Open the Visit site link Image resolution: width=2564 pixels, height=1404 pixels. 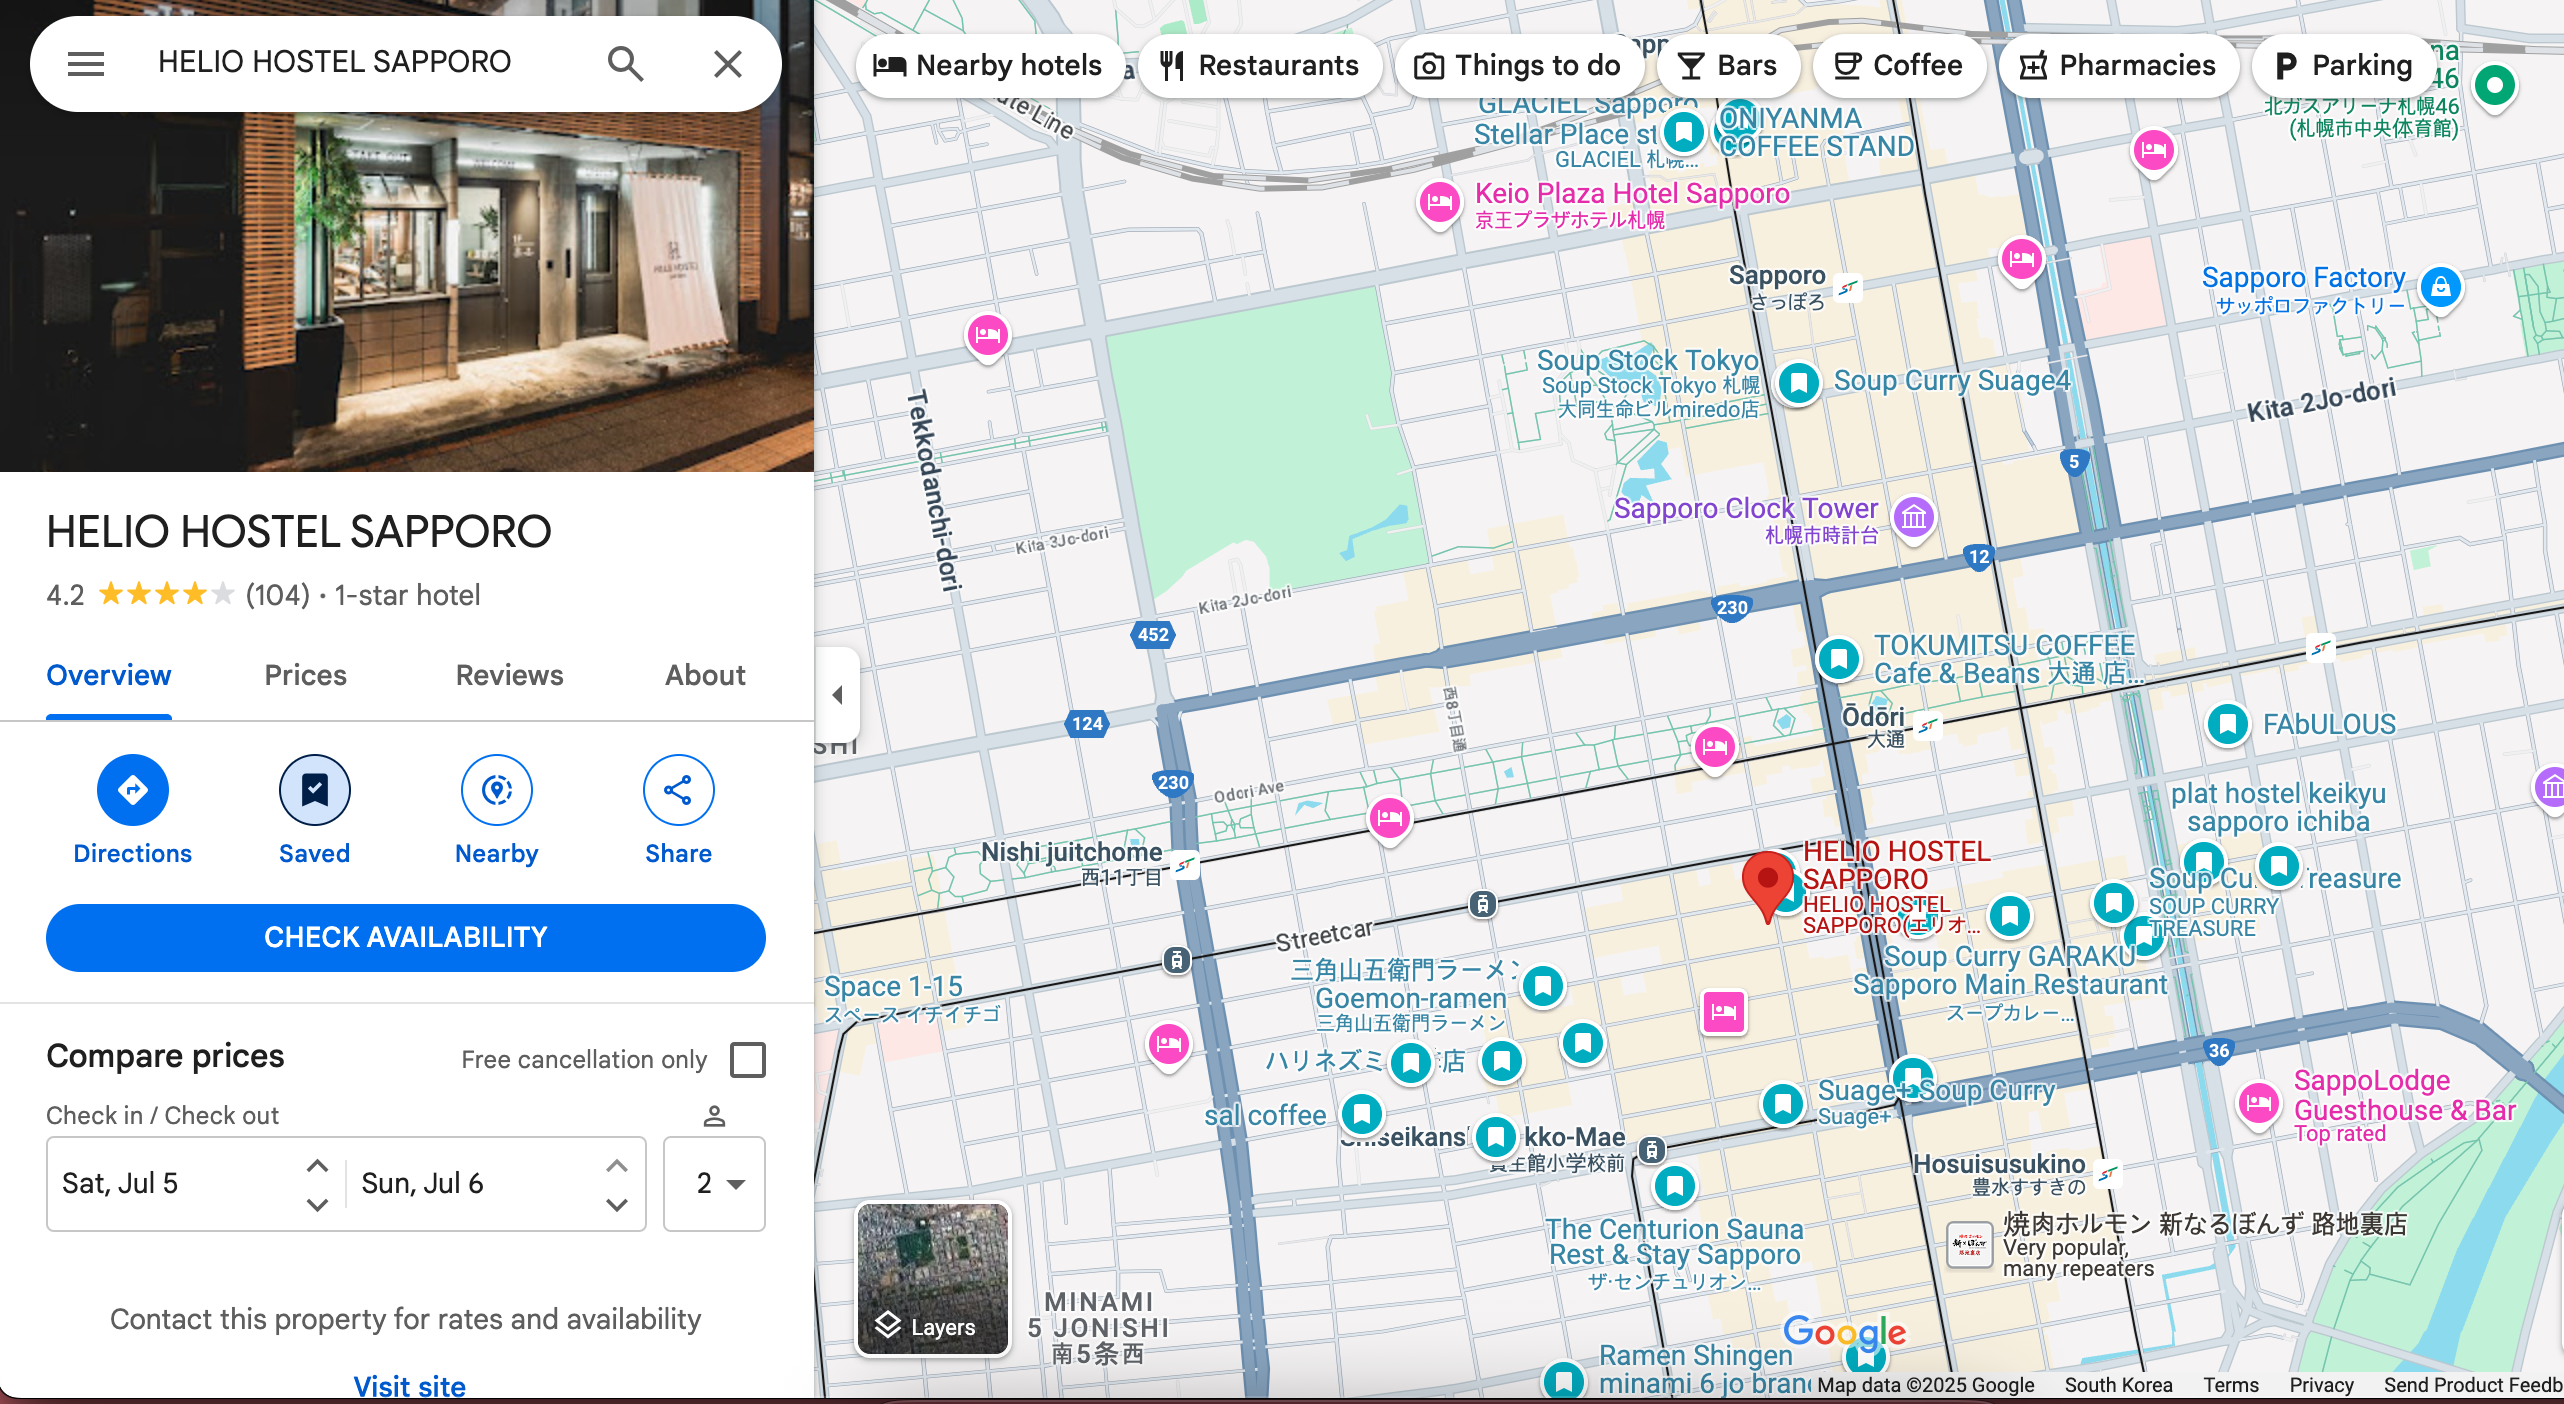(409, 1387)
